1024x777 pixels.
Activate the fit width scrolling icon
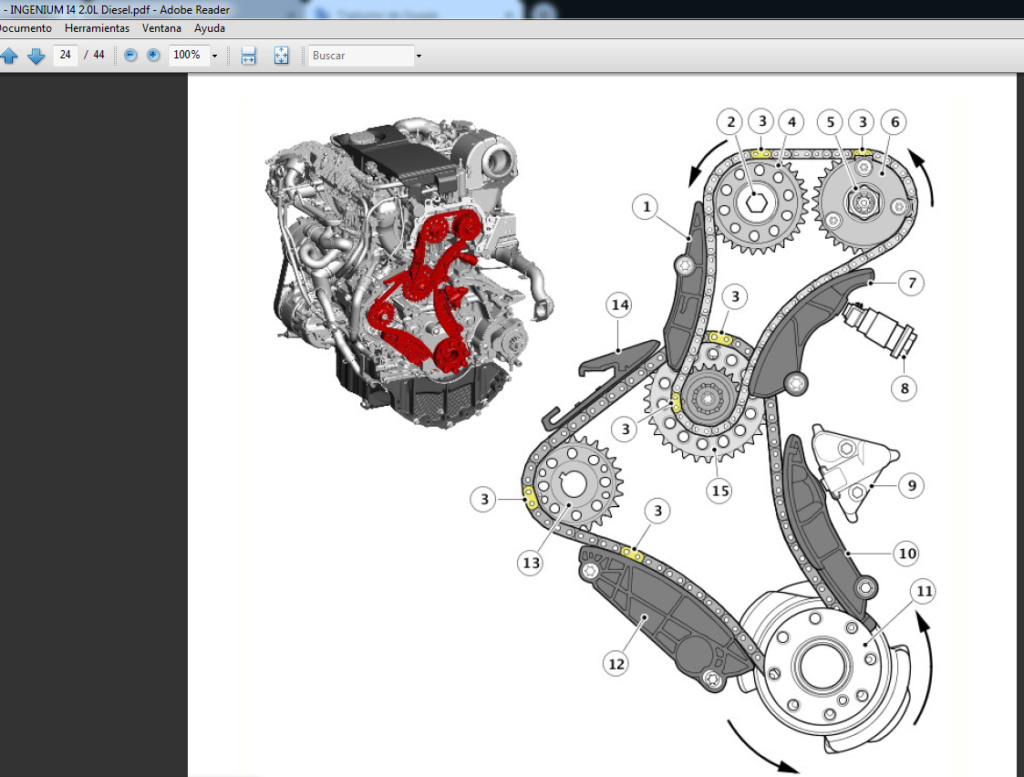[249, 55]
